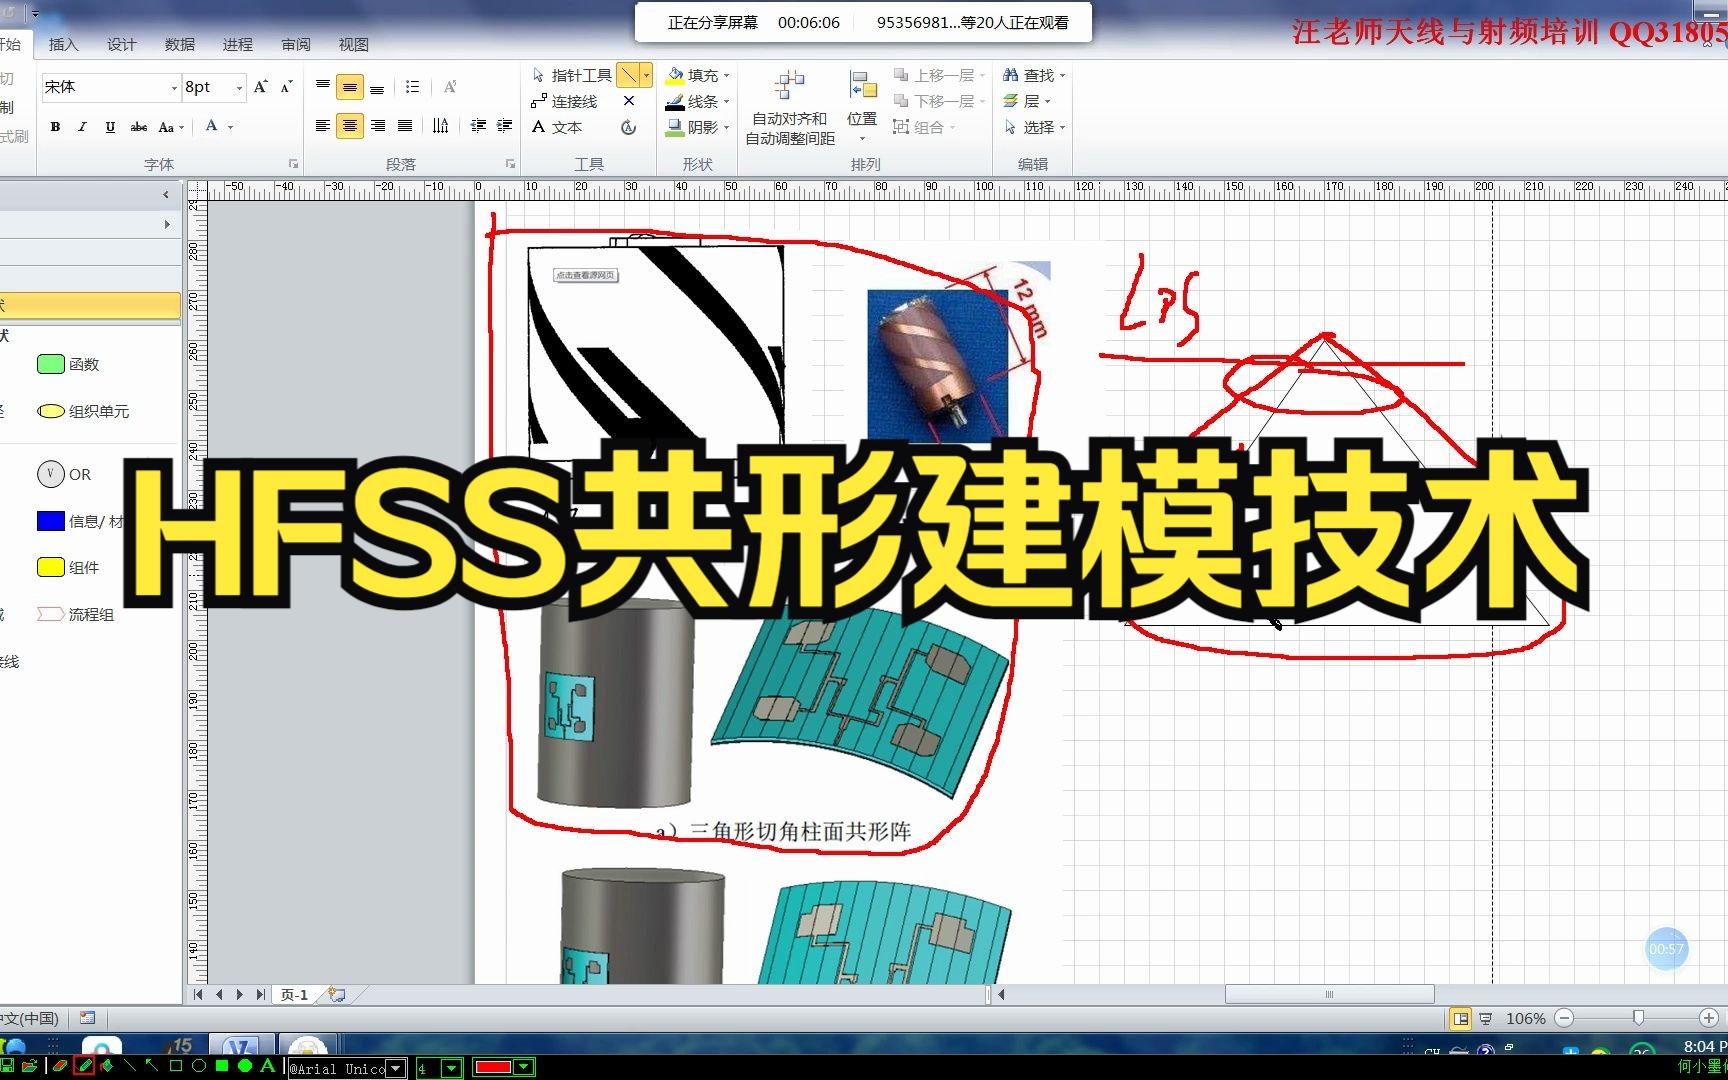Open the position (位置) dropdown
The height and width of the screenshot is (1080, 1728).
862,105
